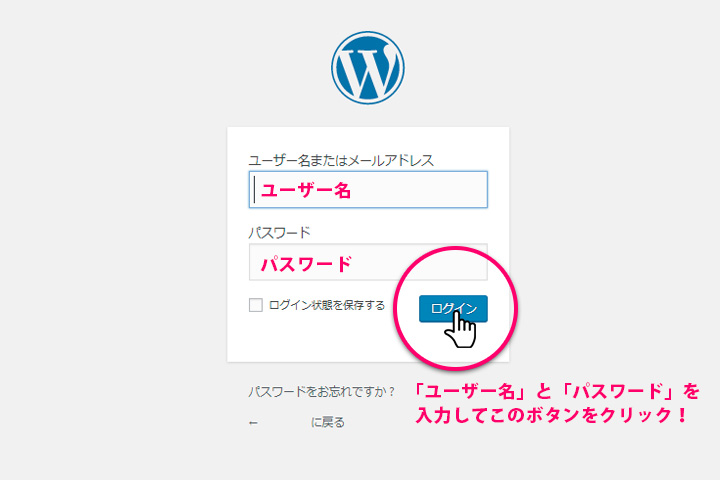
Task: Enable the ログイン状態を保存する checkbox
Action: tap(256, 305)
